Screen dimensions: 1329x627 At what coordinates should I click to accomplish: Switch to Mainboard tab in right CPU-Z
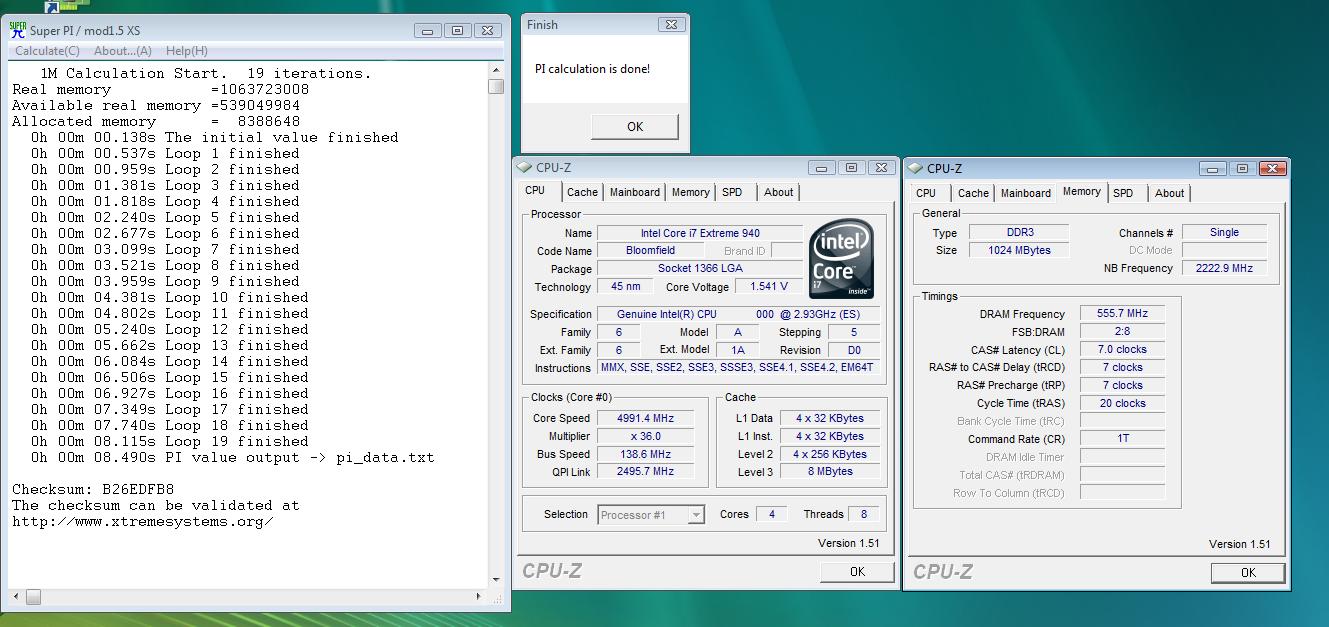click(x=1026, y=193)
